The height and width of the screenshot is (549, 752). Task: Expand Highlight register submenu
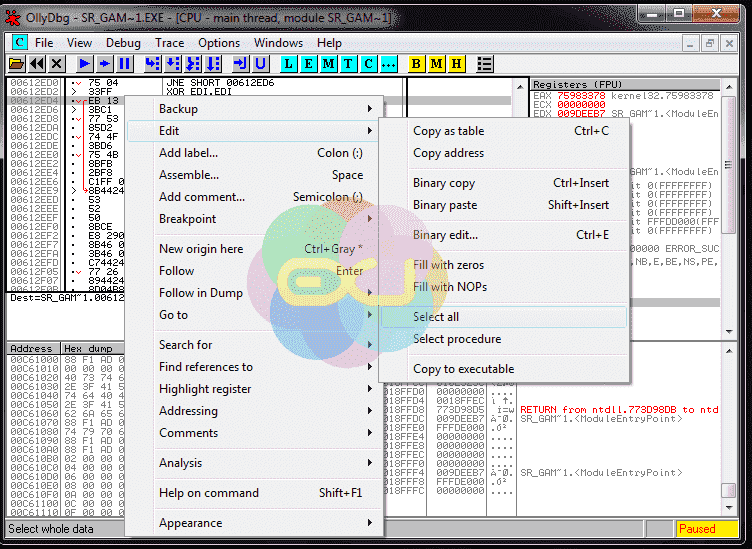tap(255, 389)
